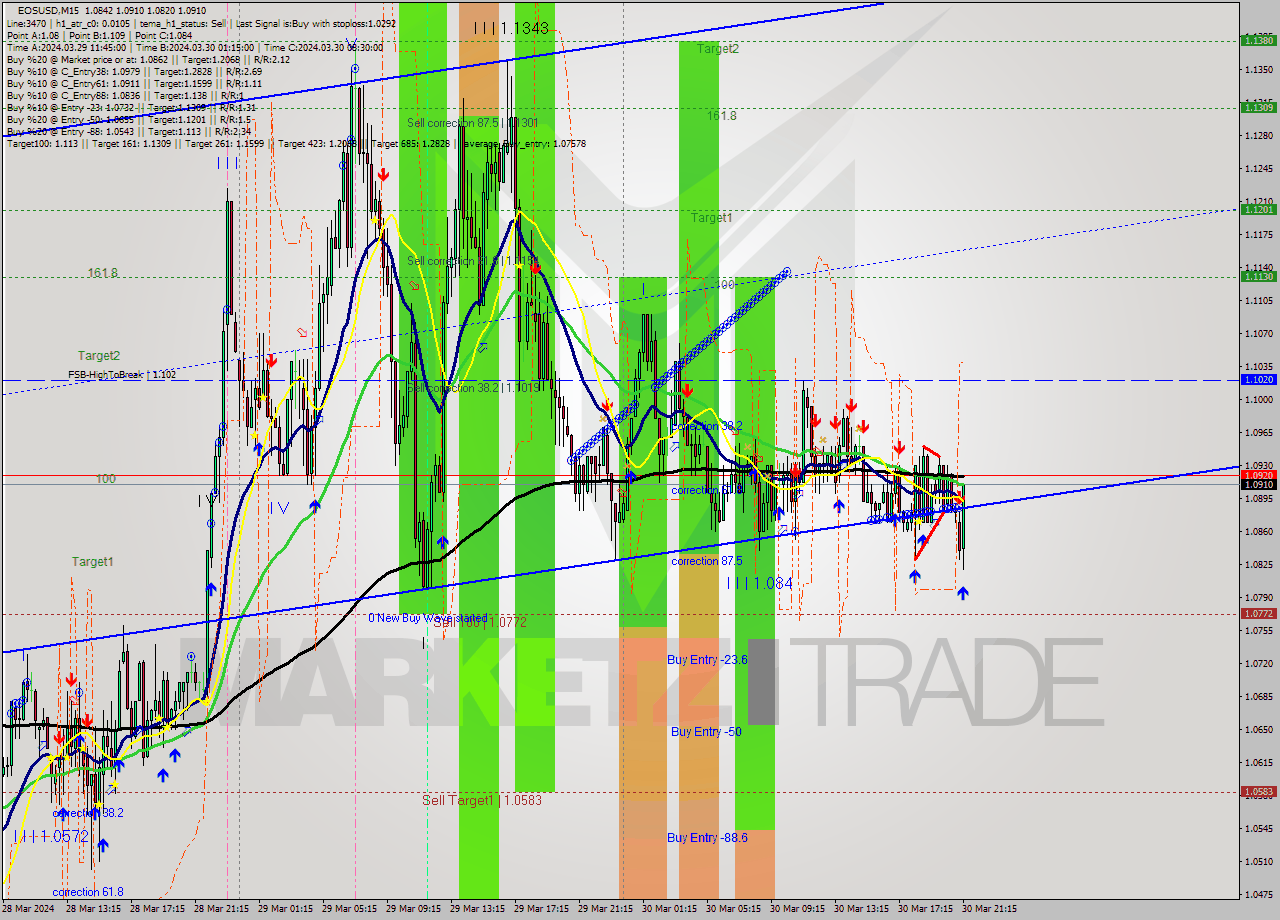Click the red 1.0920 price tag
This screenshot has width=1280, height=920.
tap(1257, 475)
